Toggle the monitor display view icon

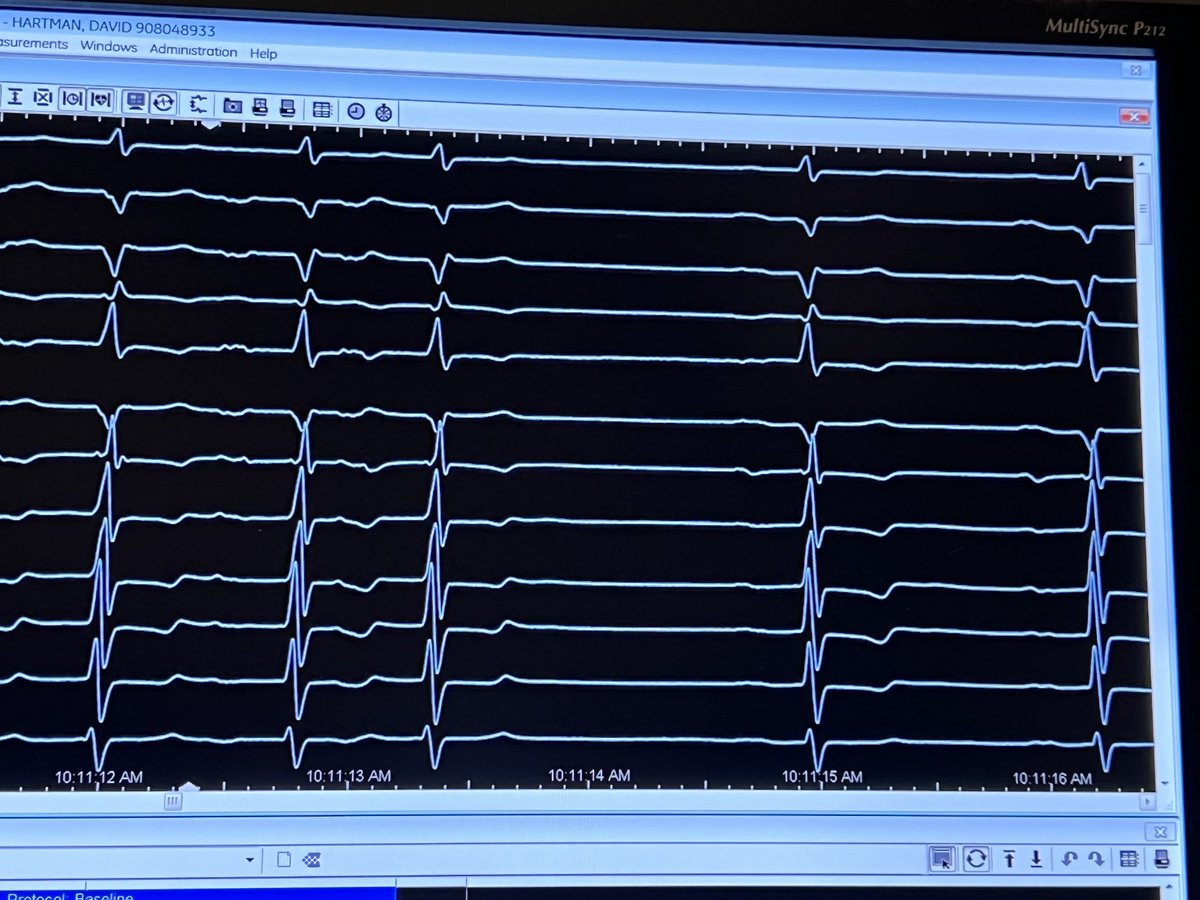point(136,101)
